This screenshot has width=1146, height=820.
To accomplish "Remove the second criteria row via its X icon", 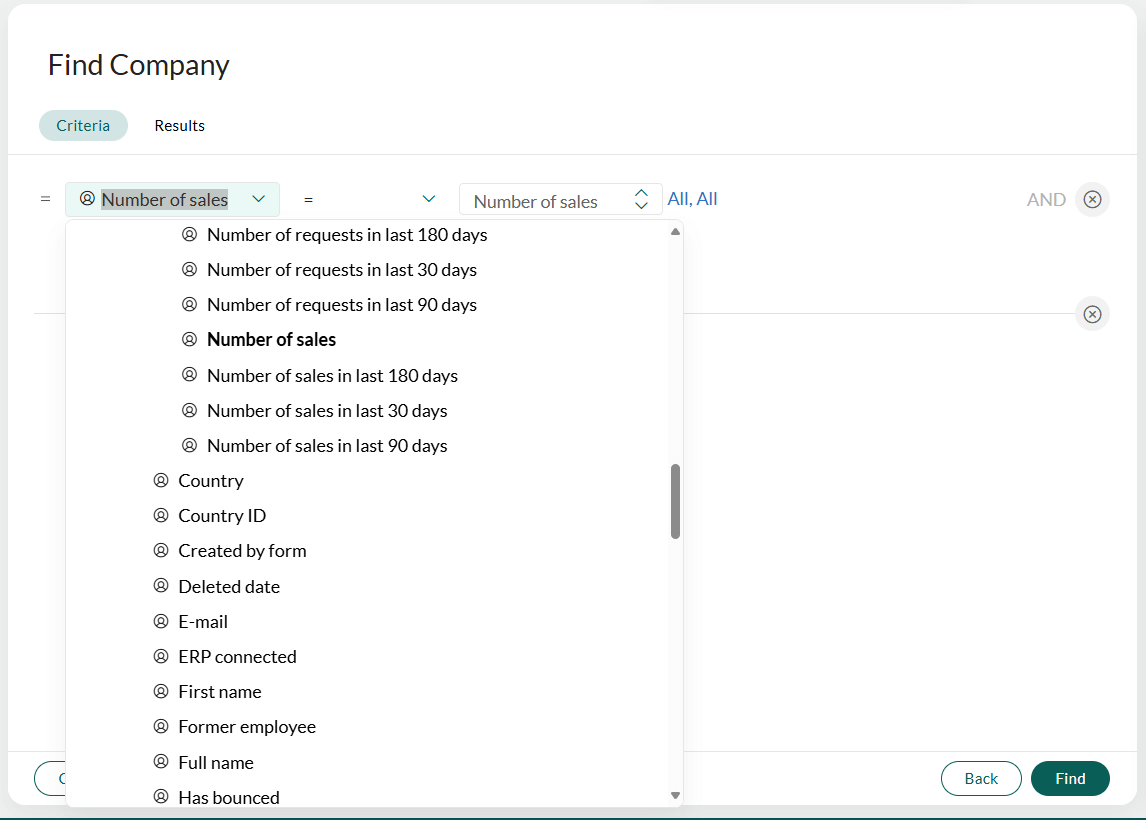I will [x=1092, y=314].
